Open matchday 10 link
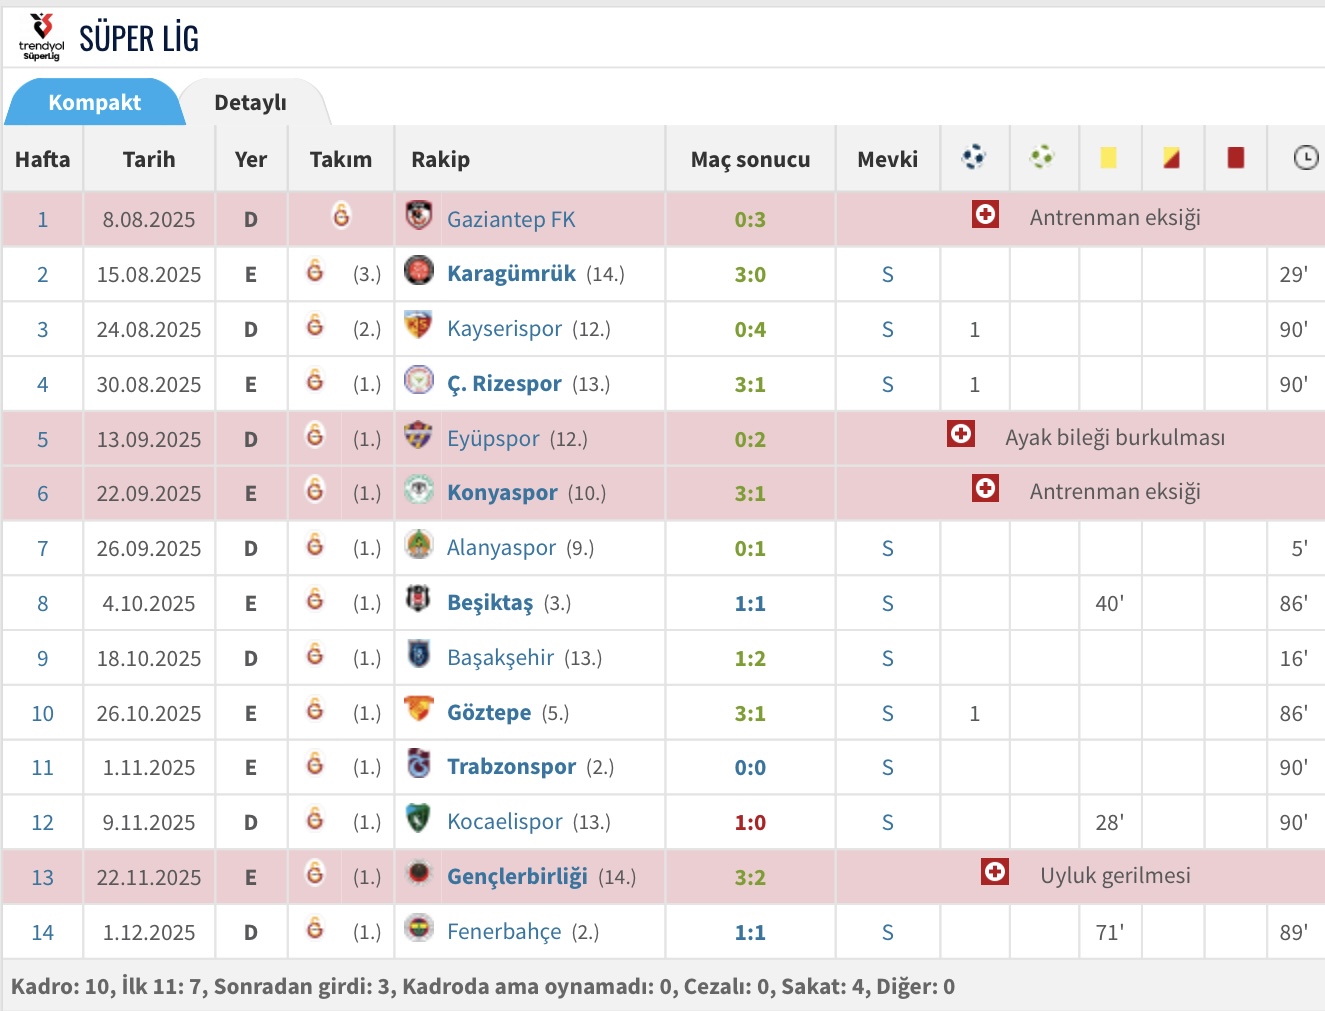This screenshot has height=1011, width=1325. pos(42,713)
